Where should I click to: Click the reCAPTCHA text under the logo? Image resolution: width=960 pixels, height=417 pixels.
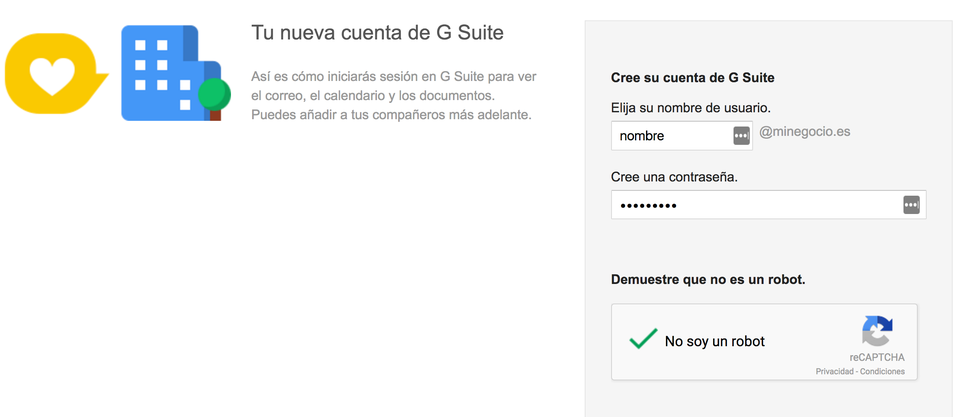point(877,358)
